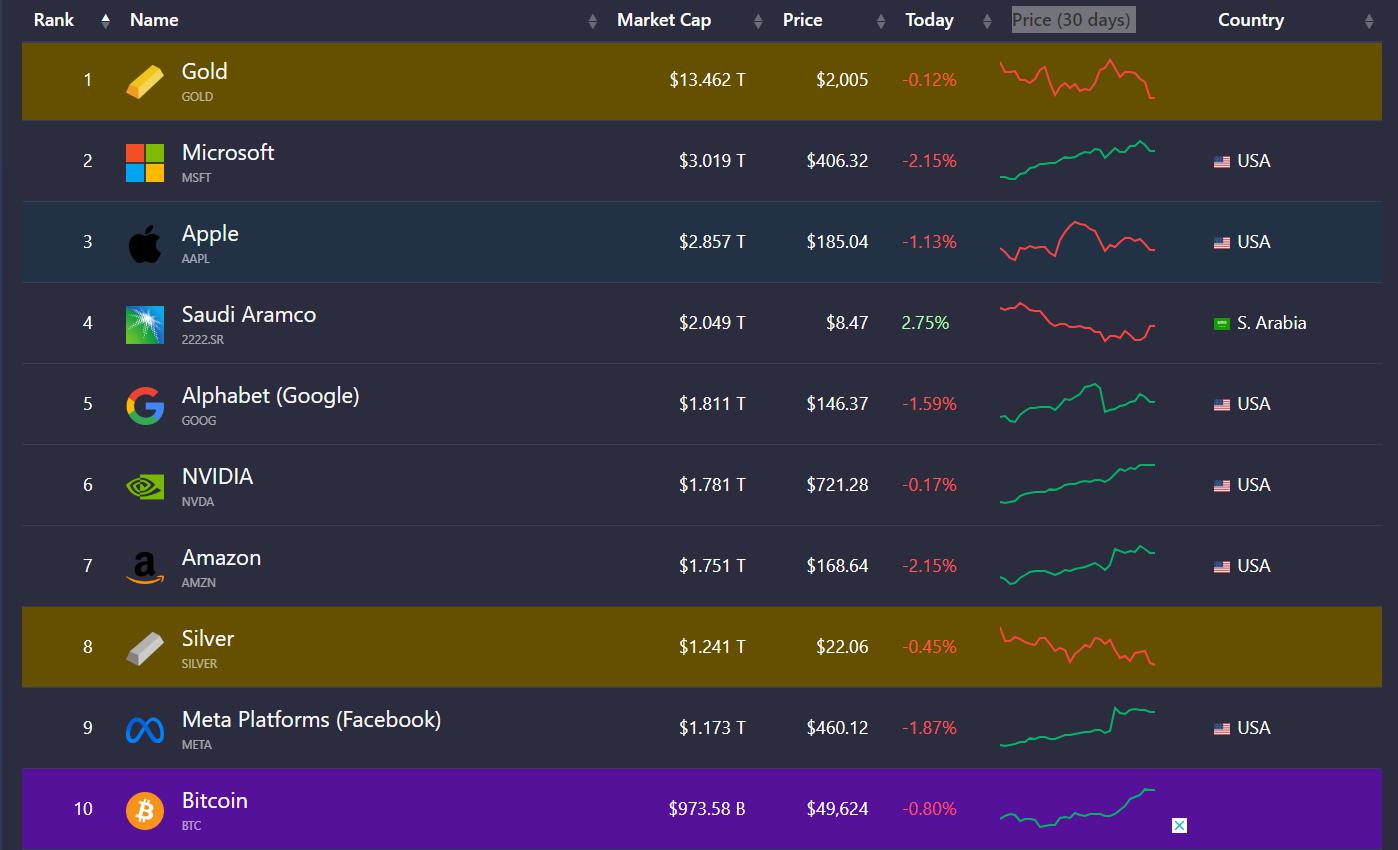This screenshot has width=1398, height=850.
Task: Click the $2.857 T market cap value
Action: point(712,242)
